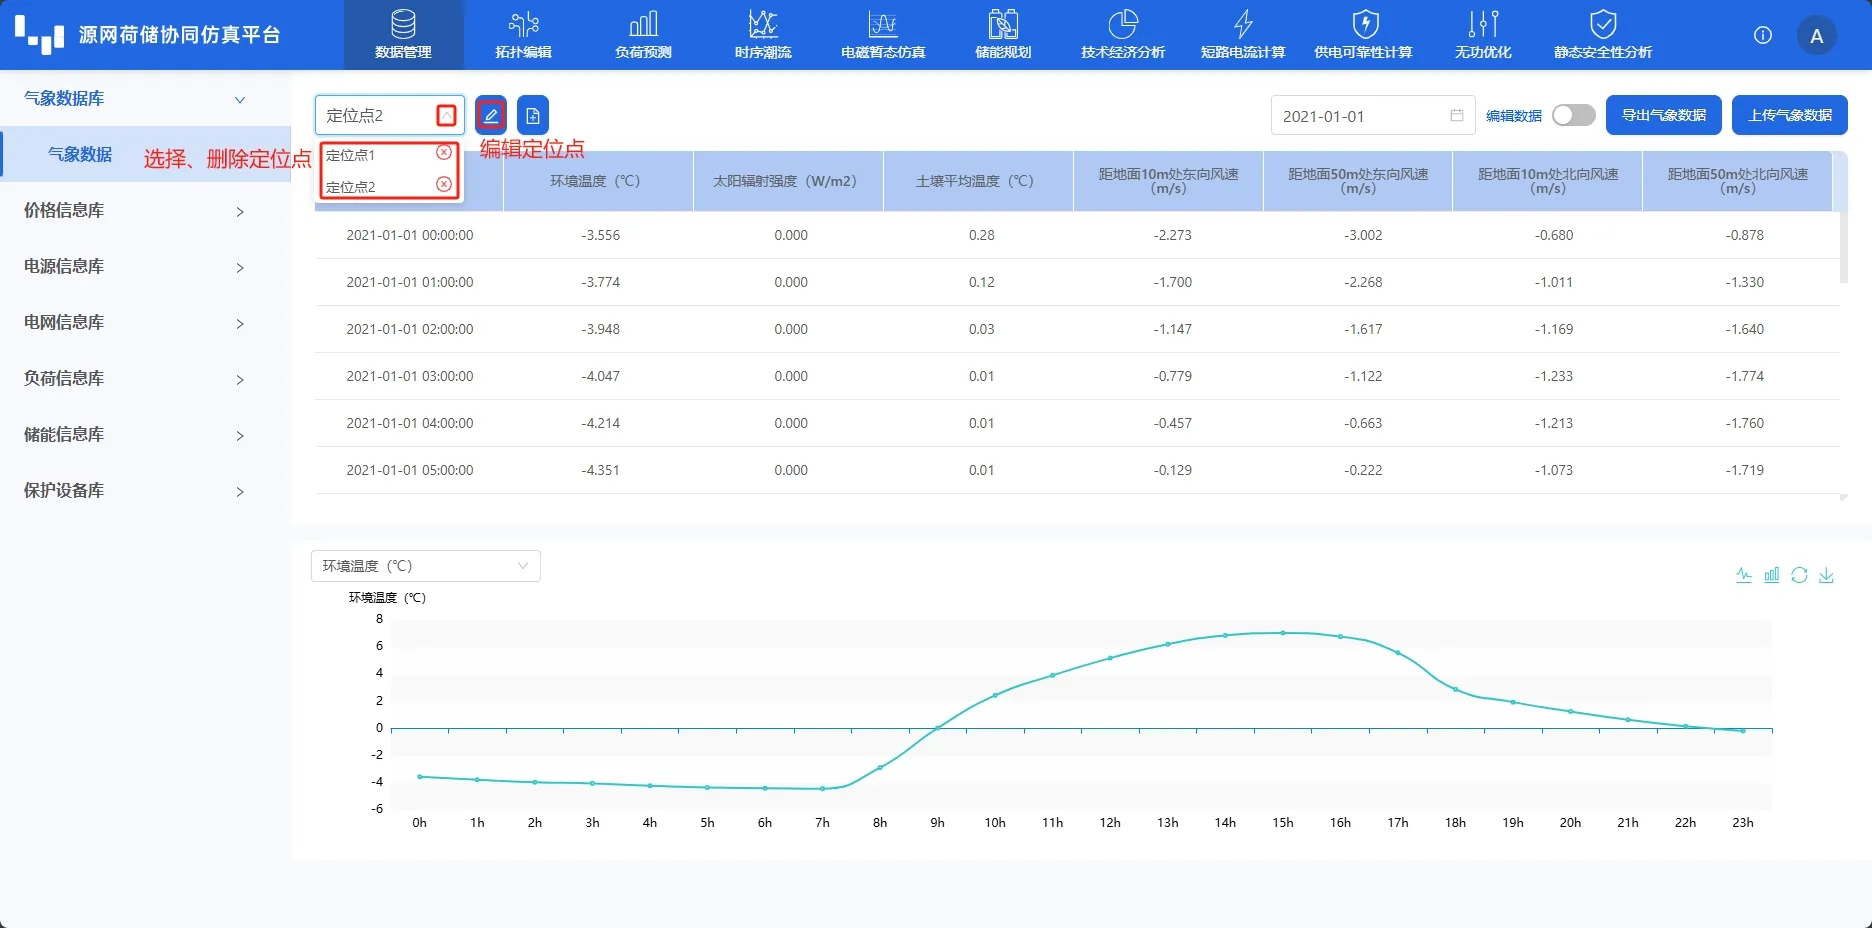Collapse the 气象数据库 sidebar section

(239, 99)
